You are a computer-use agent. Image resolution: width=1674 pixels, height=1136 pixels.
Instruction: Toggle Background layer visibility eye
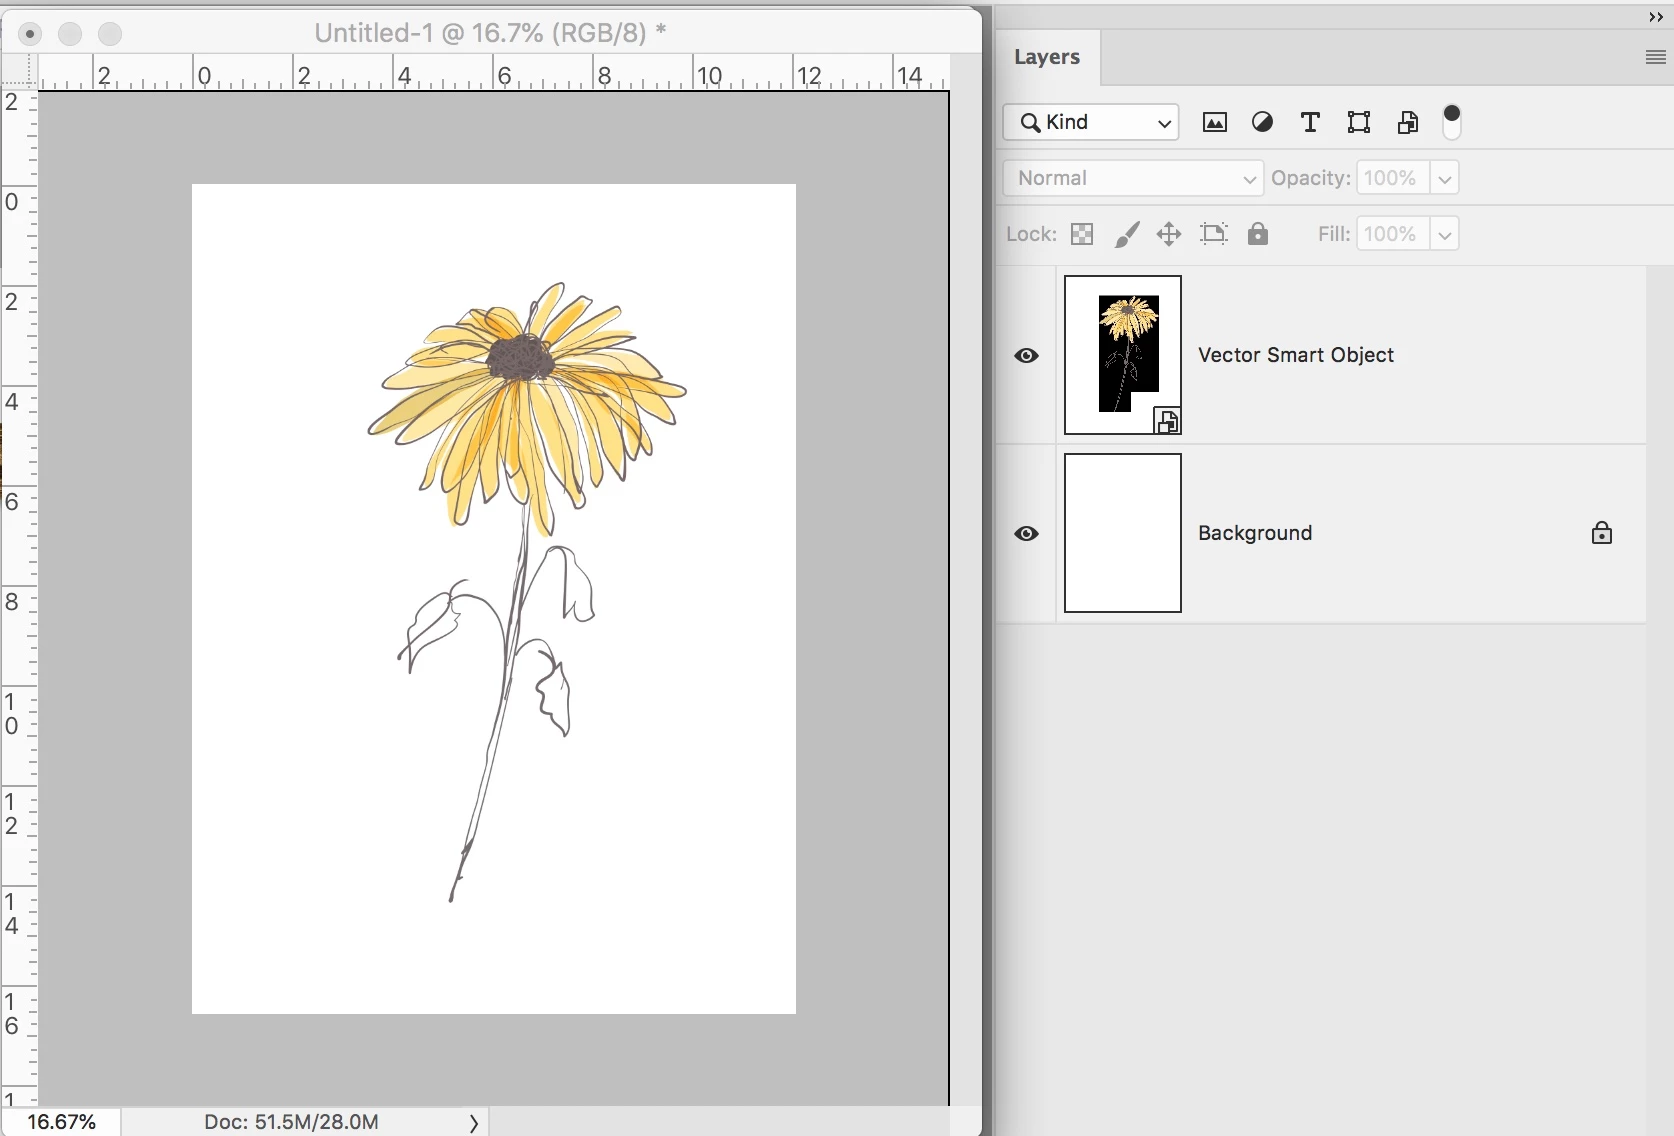[x=1026, y=534]
